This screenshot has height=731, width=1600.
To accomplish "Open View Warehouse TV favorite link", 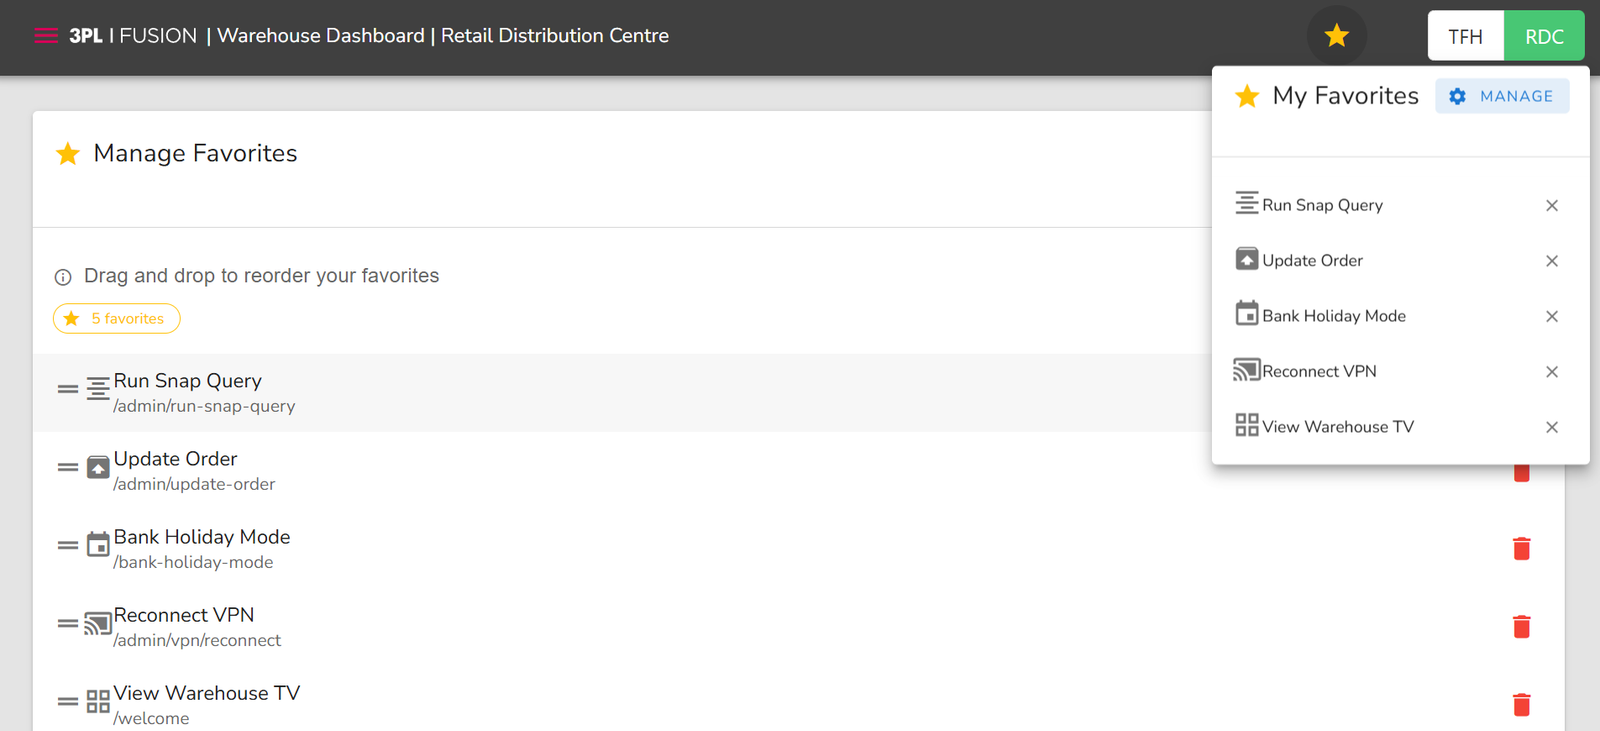I will pos(1337,427).
